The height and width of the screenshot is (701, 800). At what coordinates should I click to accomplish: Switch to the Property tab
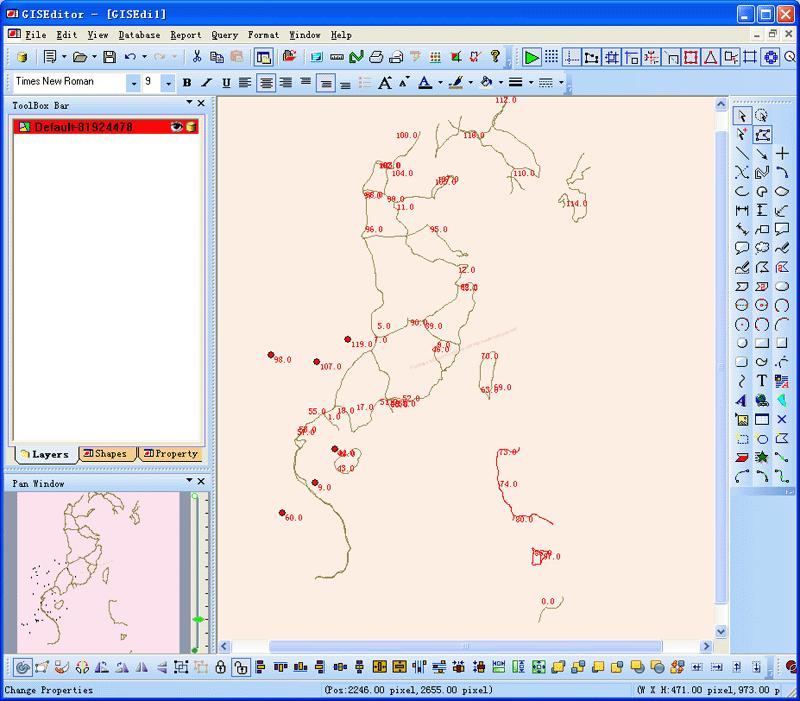(170, 454)
